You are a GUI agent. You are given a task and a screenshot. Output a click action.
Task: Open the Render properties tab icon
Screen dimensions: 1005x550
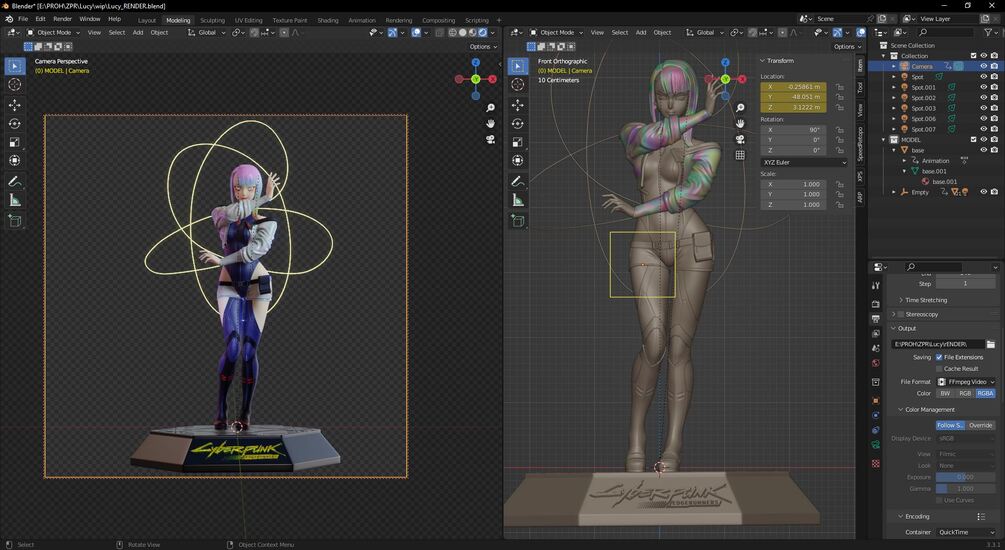coord(876,303)
